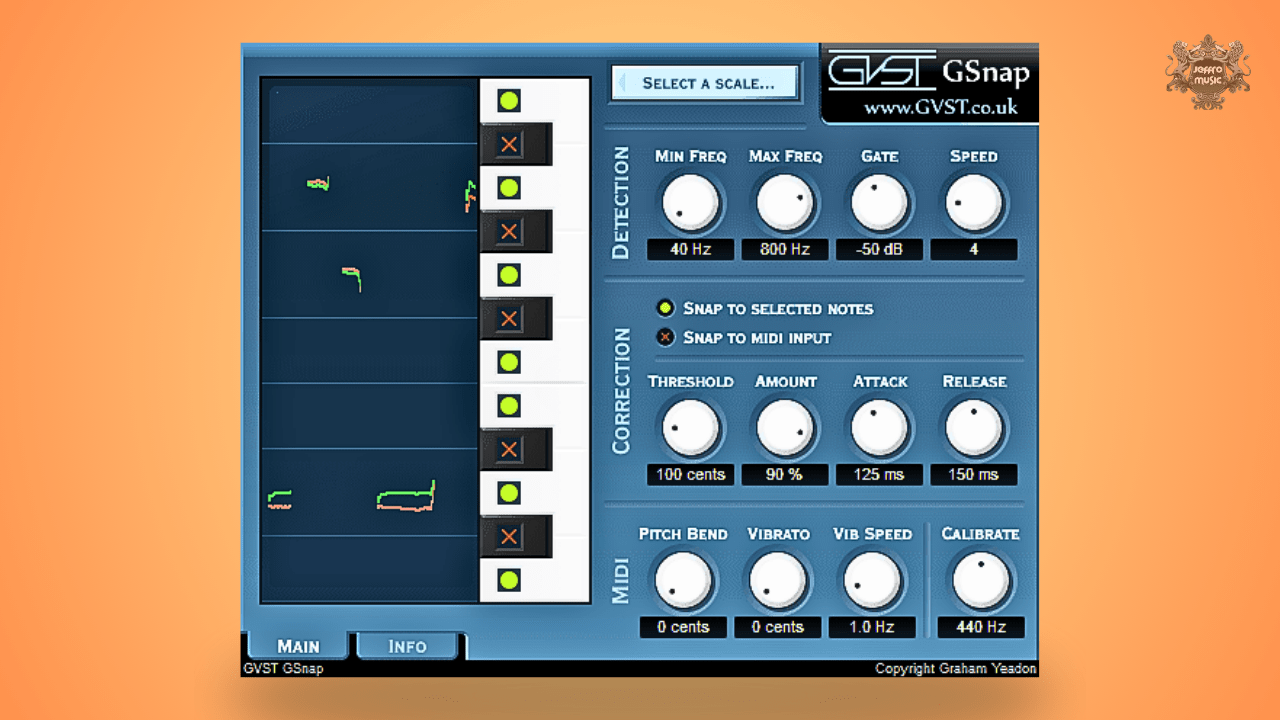Click the Min Freq knob
This screenshot has height=720, width=1280.
(x=690, y=202)
